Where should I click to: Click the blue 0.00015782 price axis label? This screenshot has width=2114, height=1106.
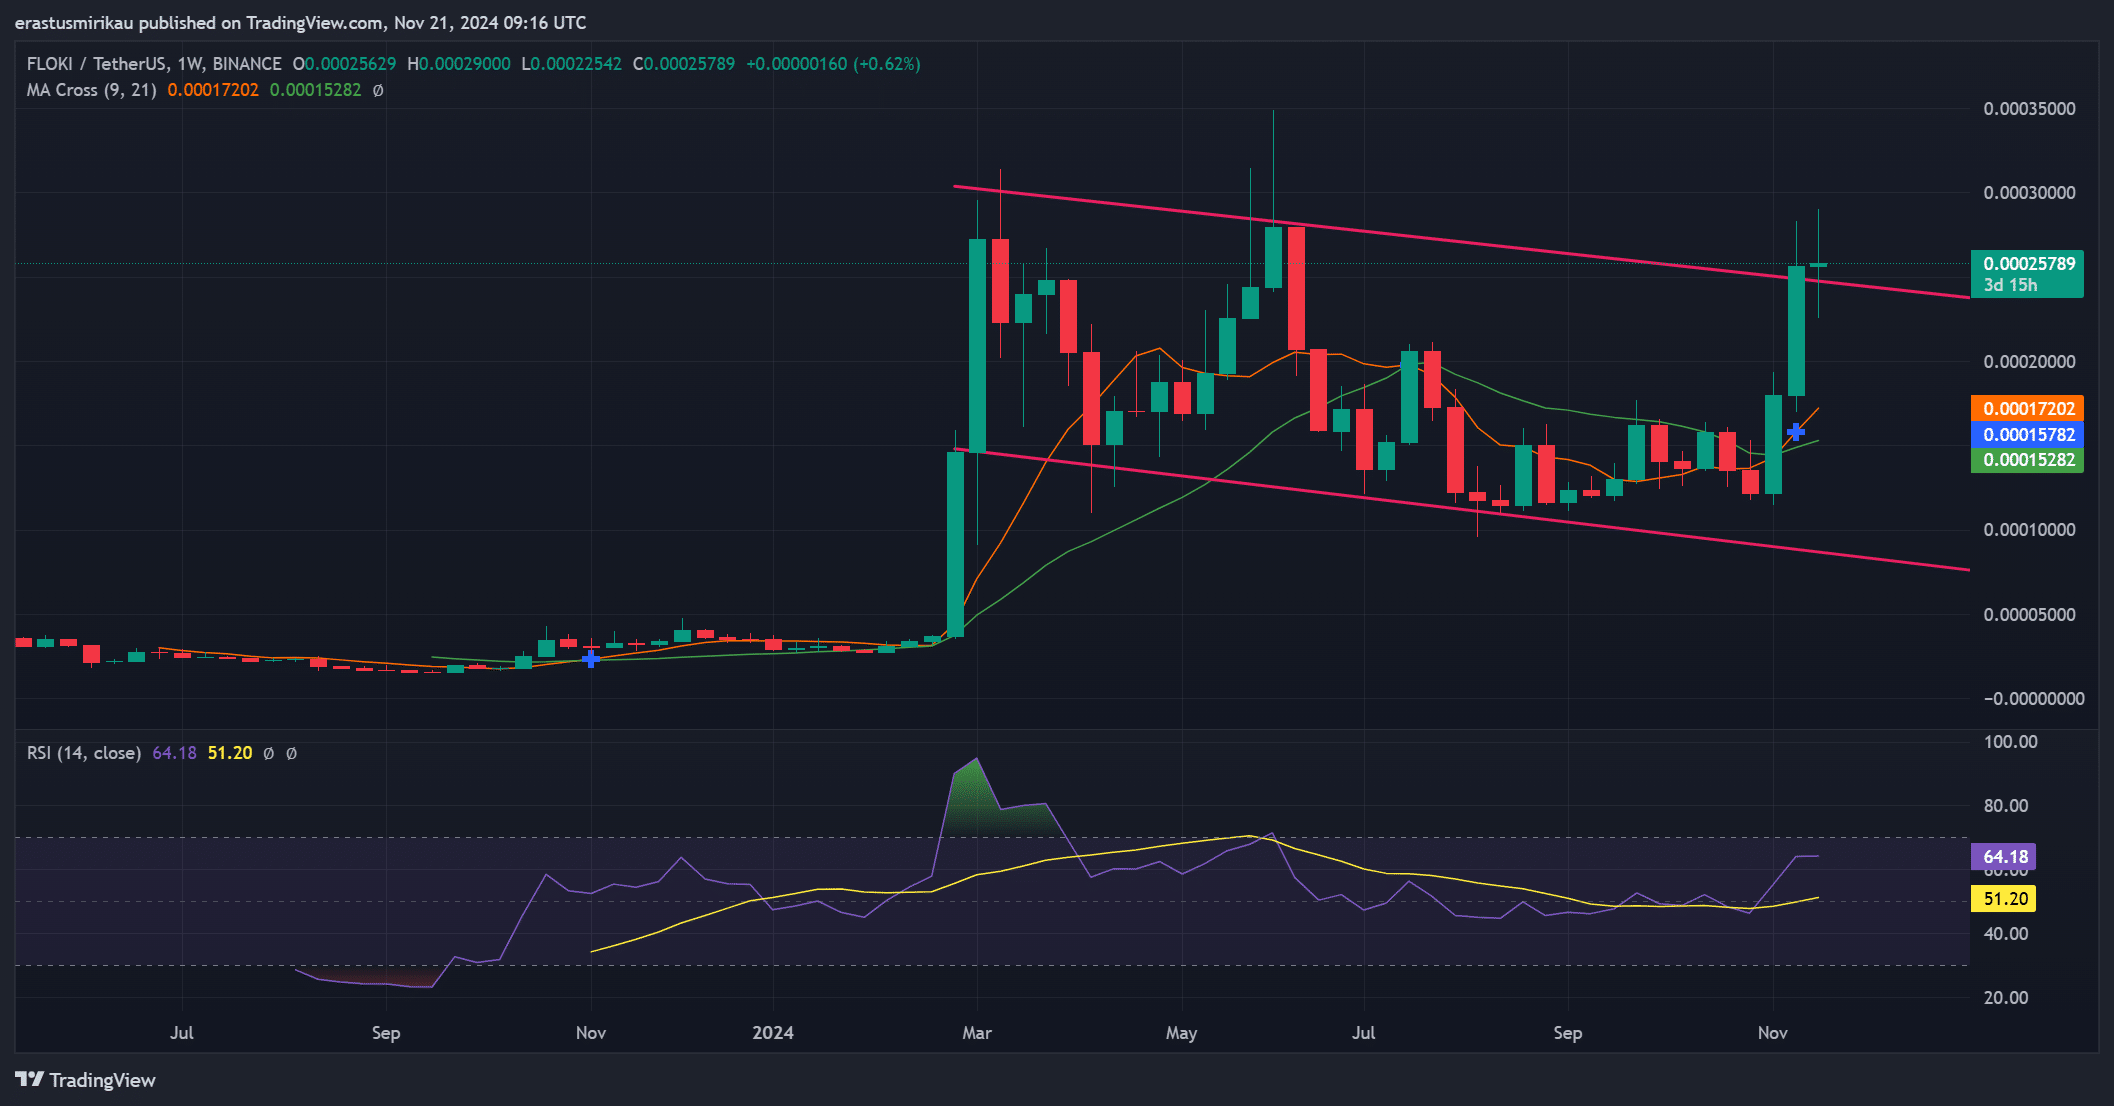(2028, 434)
